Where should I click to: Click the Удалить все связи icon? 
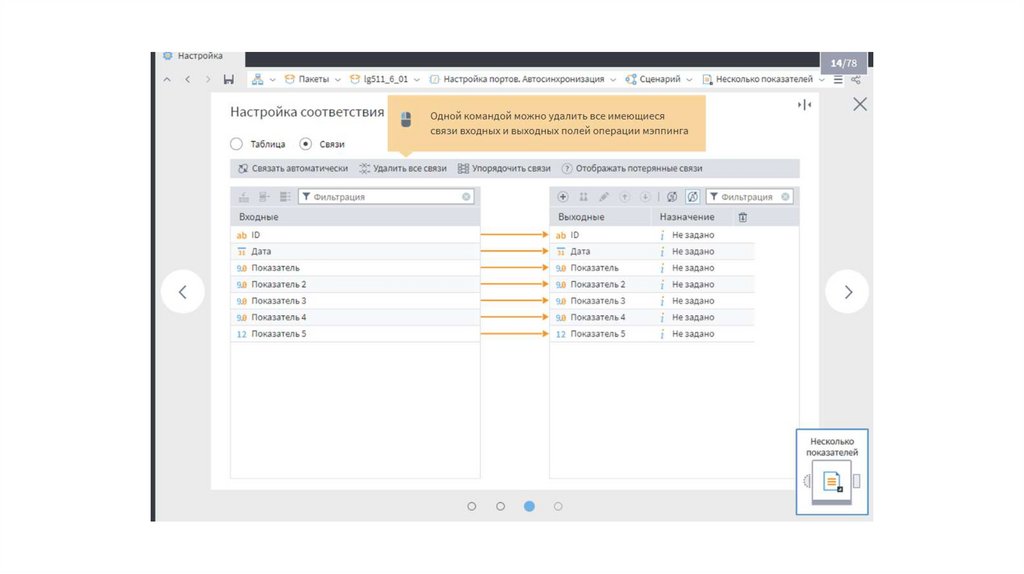[365, 169]
